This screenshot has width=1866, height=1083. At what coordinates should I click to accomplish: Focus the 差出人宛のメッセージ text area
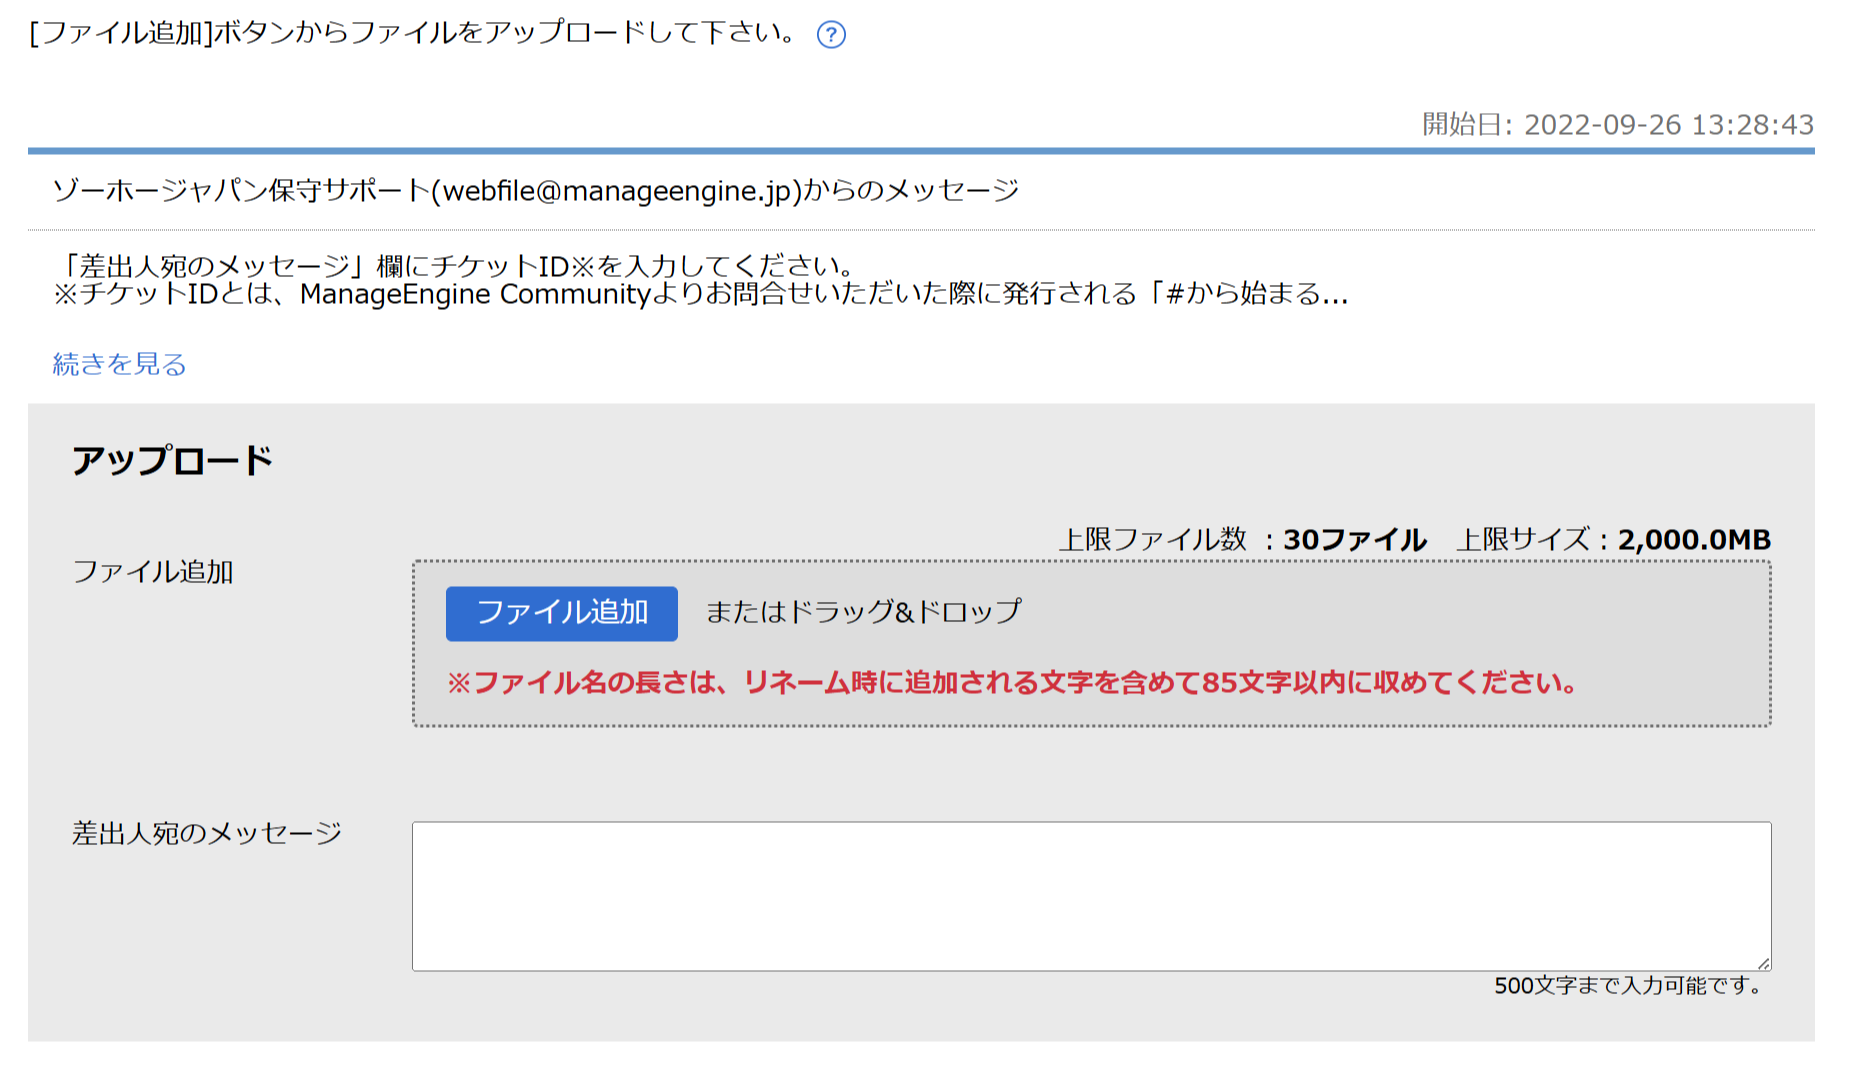pyautogui.click(x=1090, y=895)
